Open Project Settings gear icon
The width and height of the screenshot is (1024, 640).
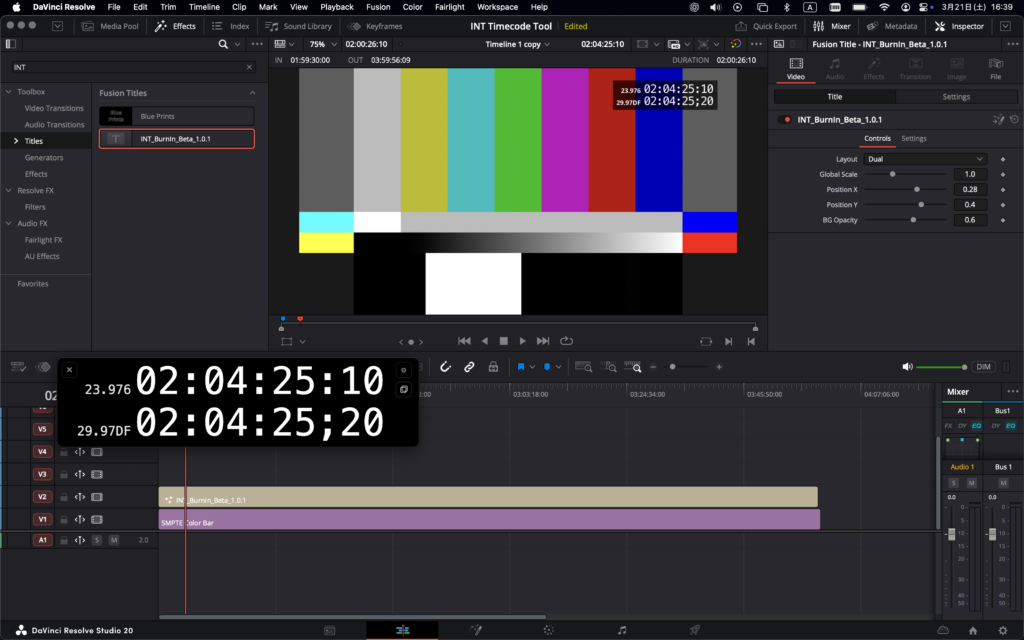(1003, 630)
